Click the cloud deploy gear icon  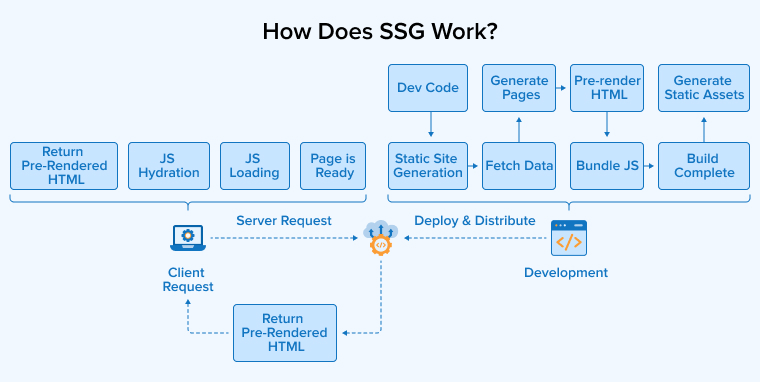point(380,238)
